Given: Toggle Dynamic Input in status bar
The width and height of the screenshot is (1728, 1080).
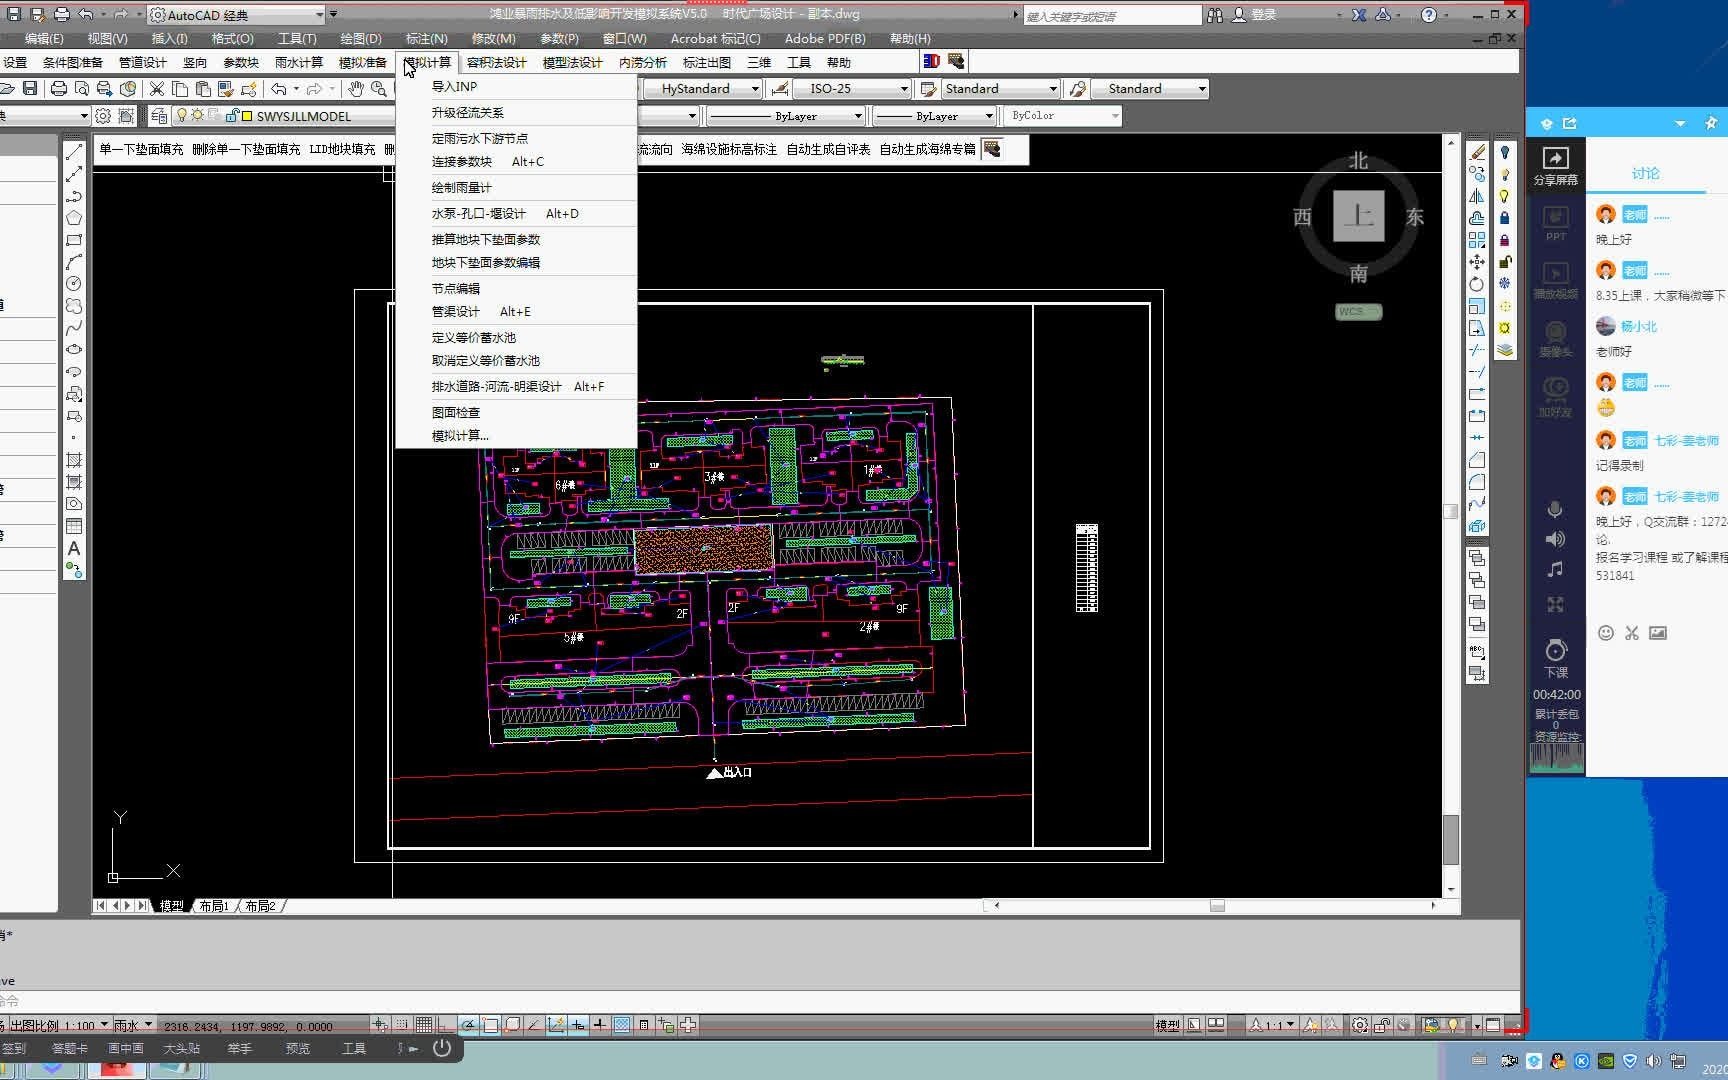Looking at the screenshot, I should click(578, 1025).
